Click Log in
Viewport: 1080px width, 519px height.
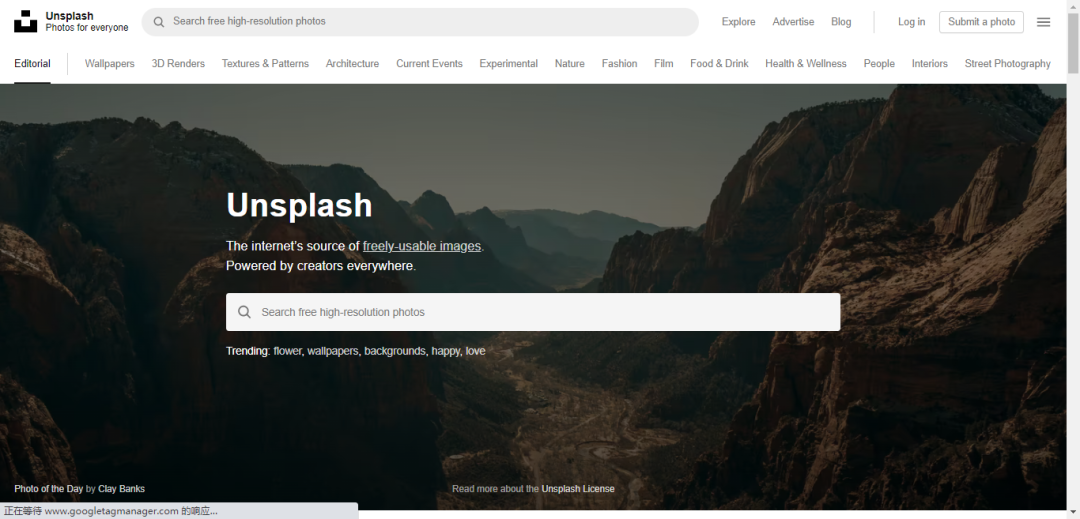pos(911,22)
